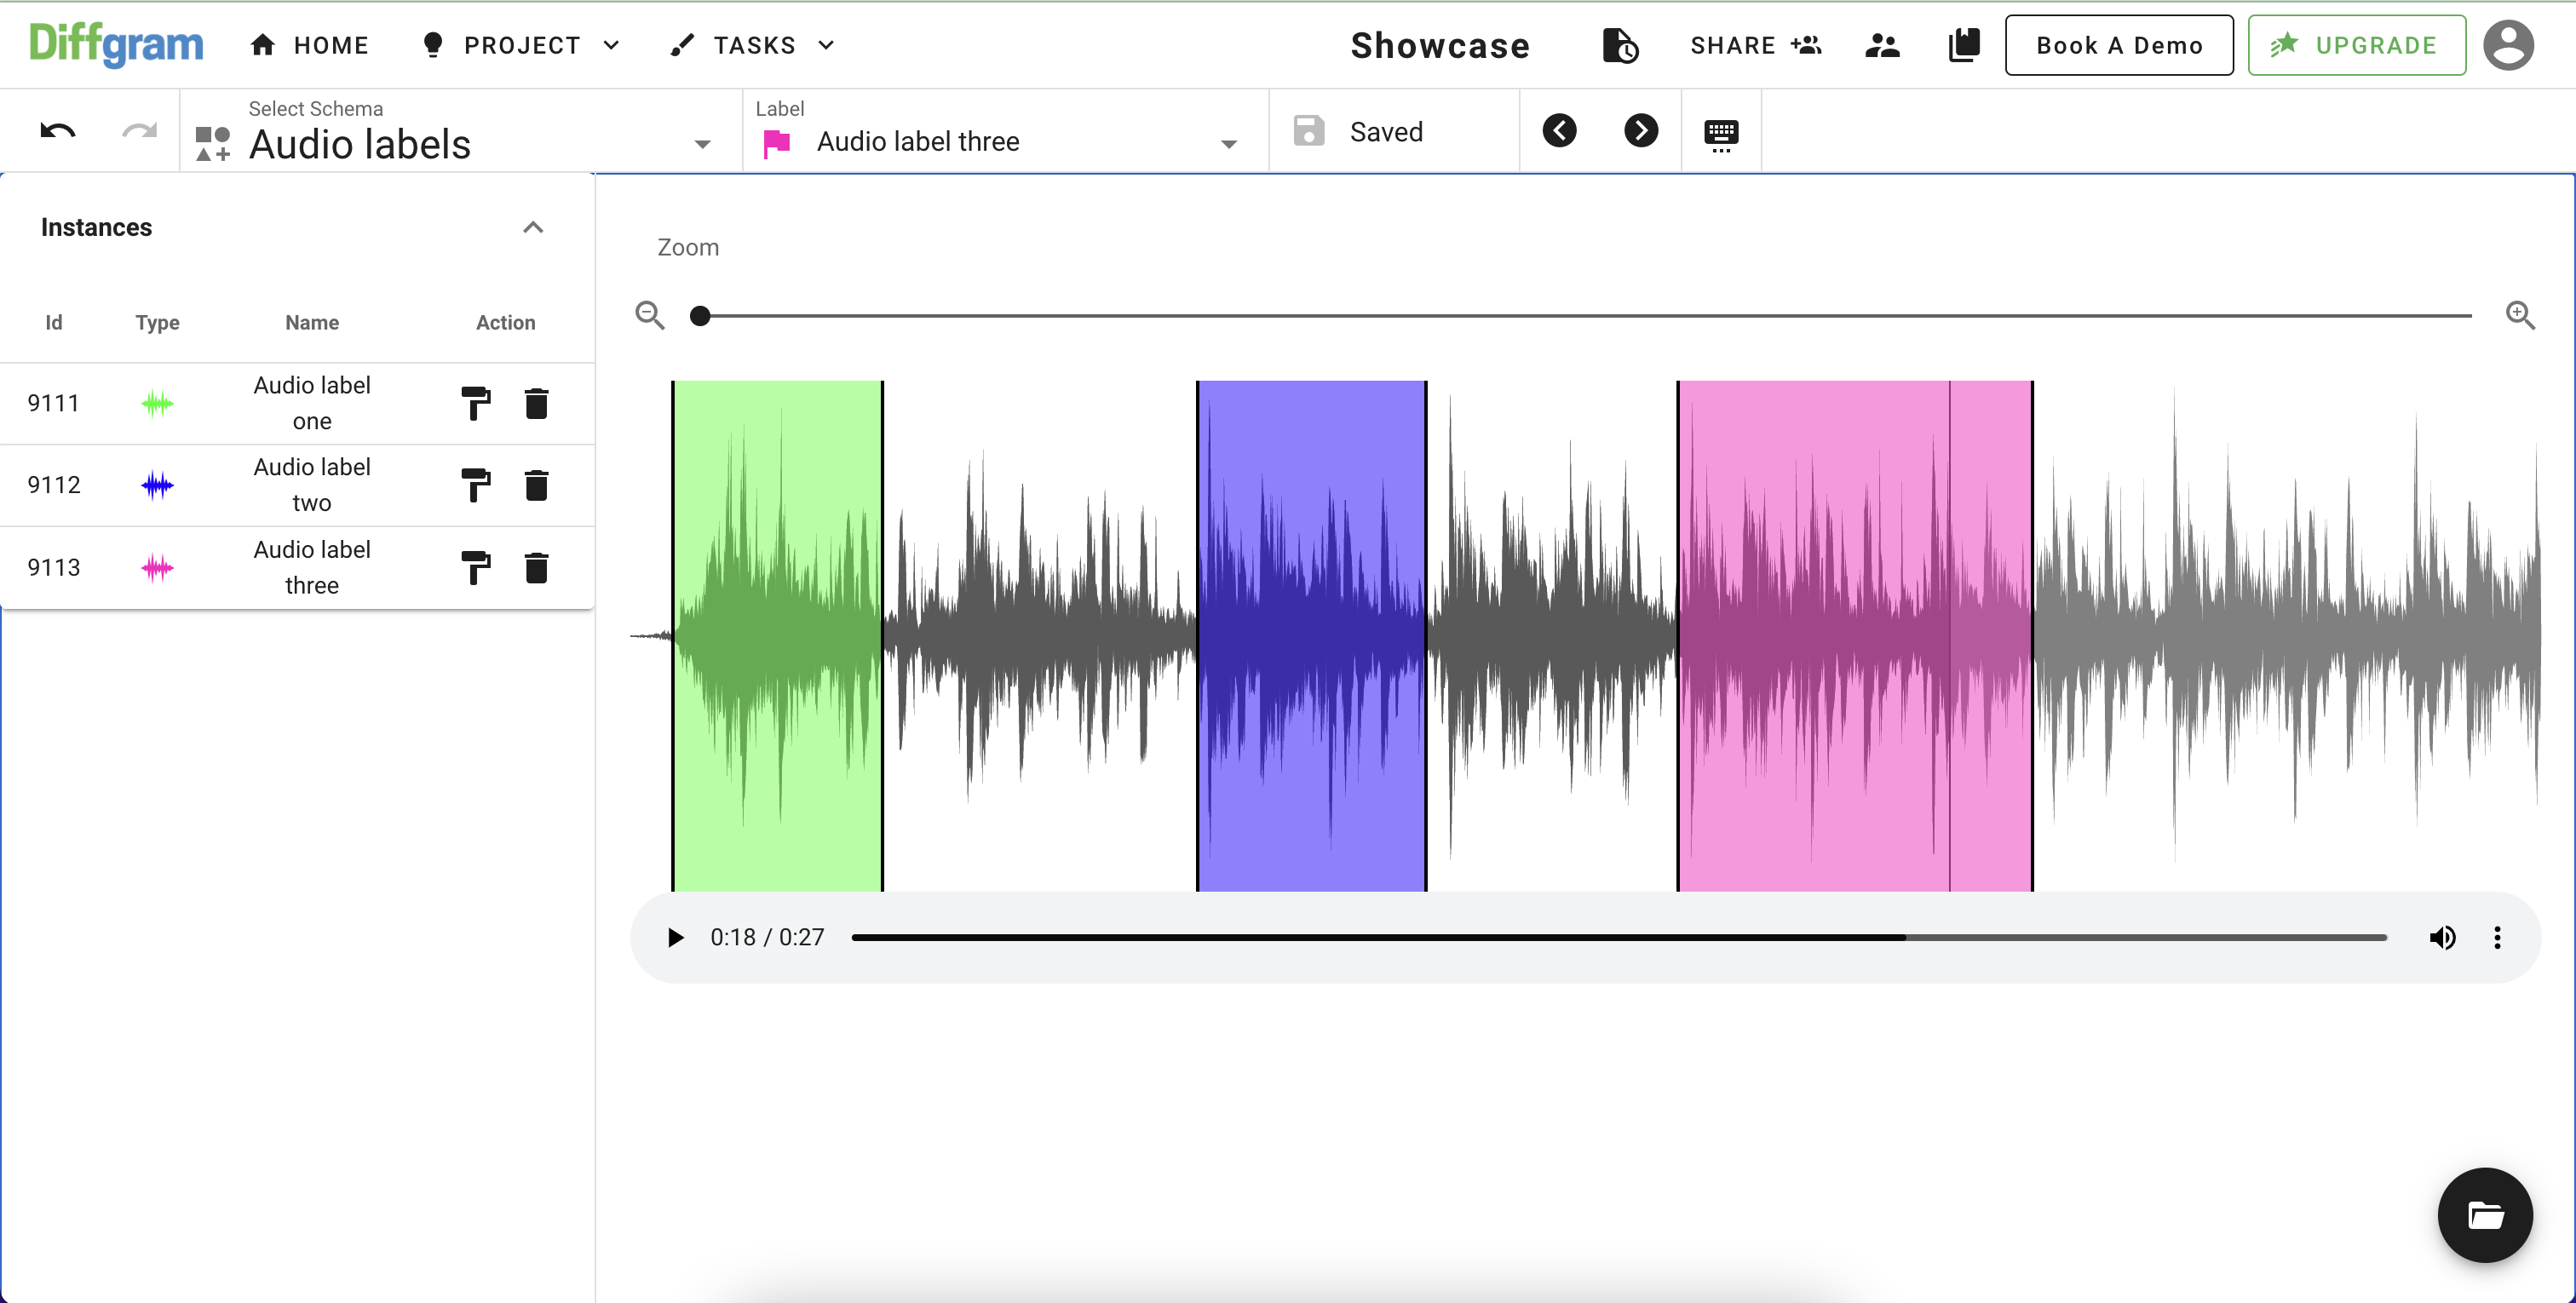Click the redo arrow icon
Viewport: 2576px width, 1303px height.
coord(141,129)
